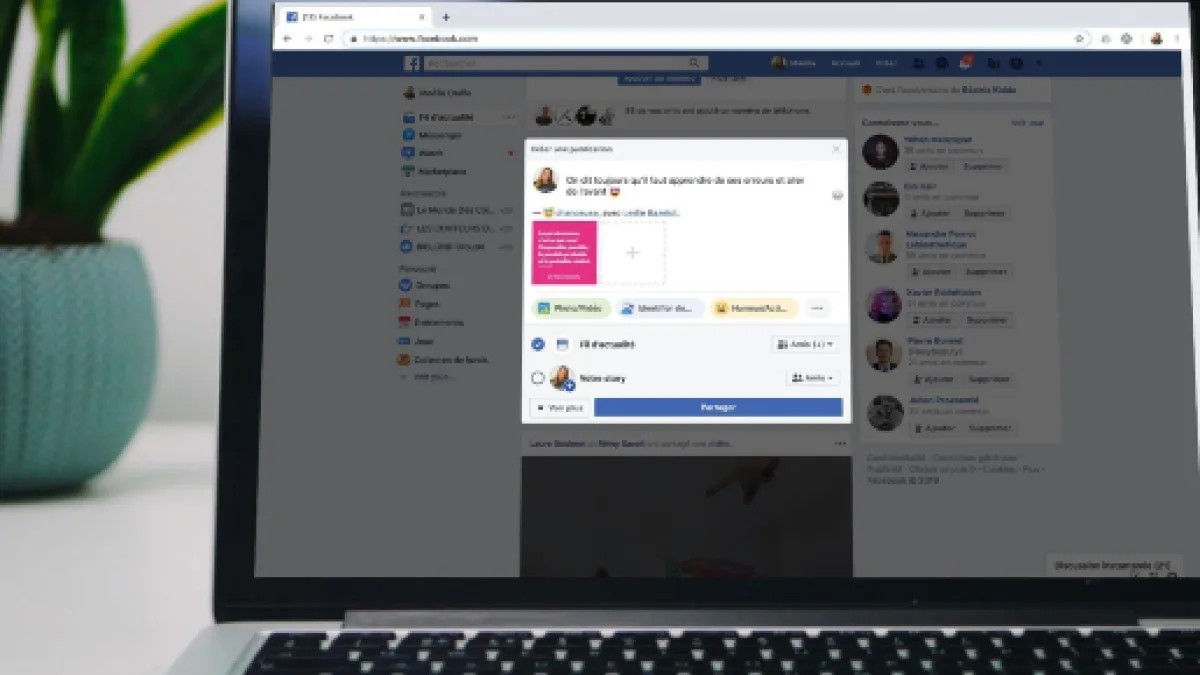
Task: Show more post options with three dots
Action: 817,309
